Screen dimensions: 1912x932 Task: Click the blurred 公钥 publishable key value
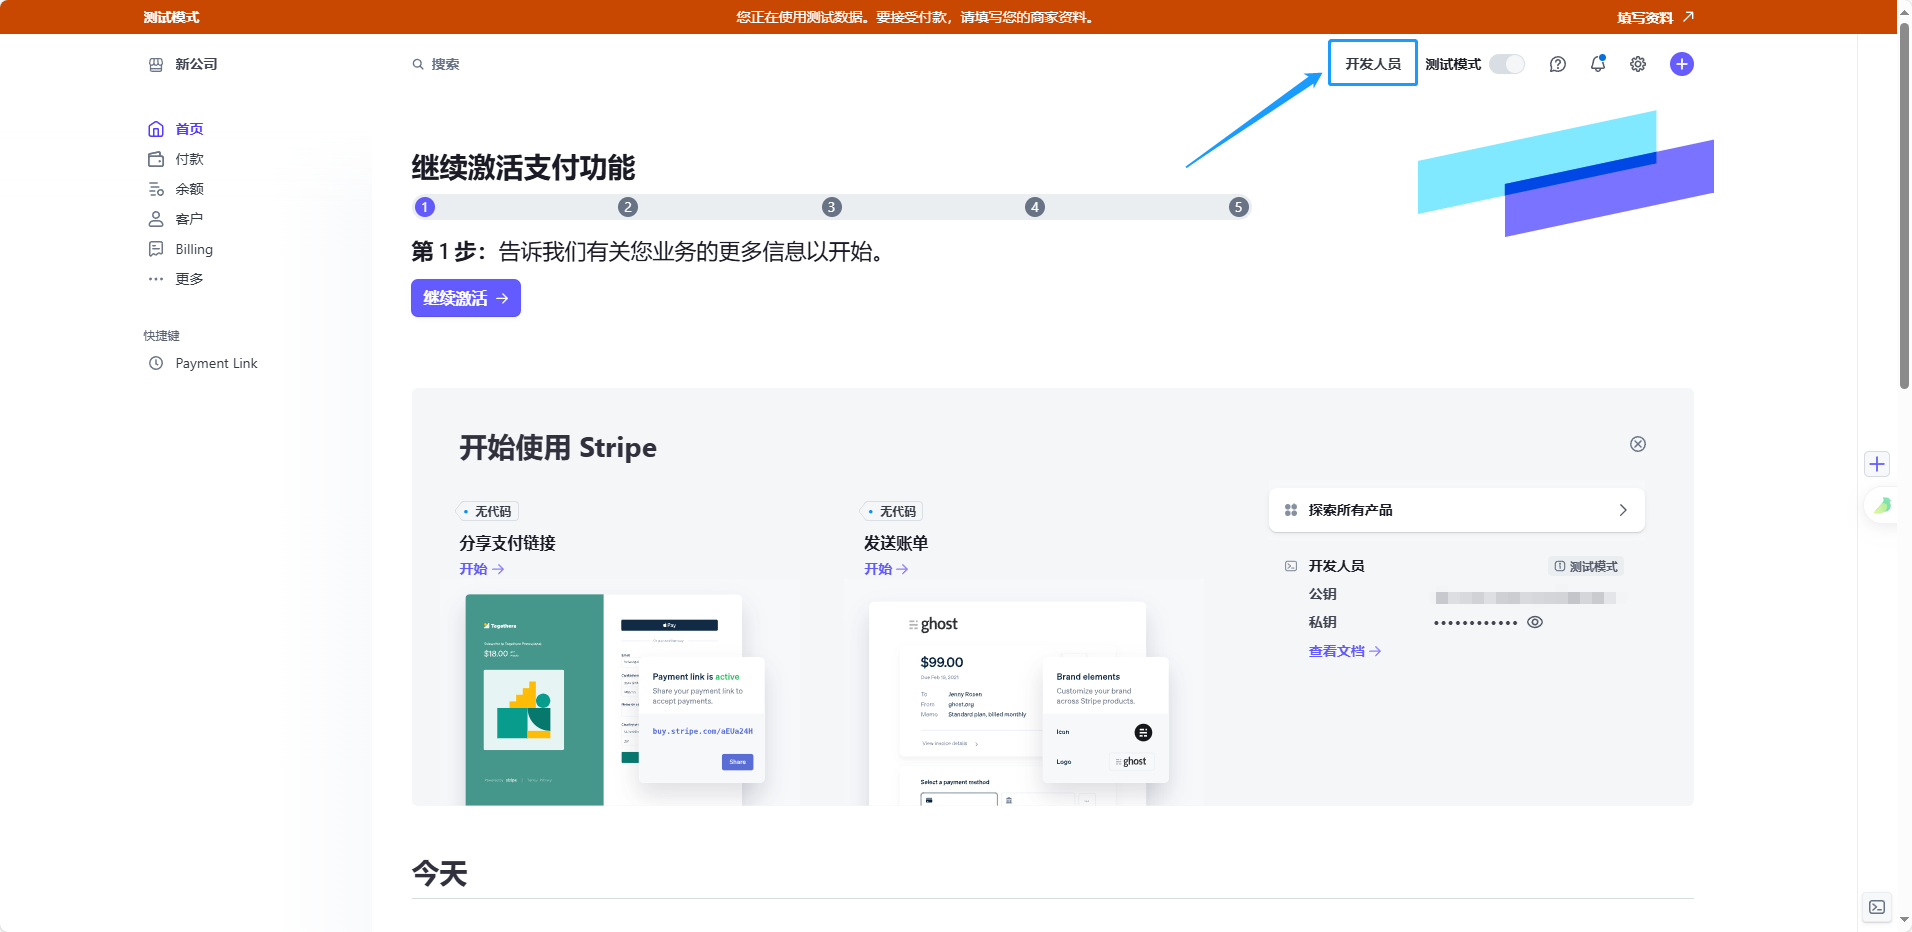1526,598
